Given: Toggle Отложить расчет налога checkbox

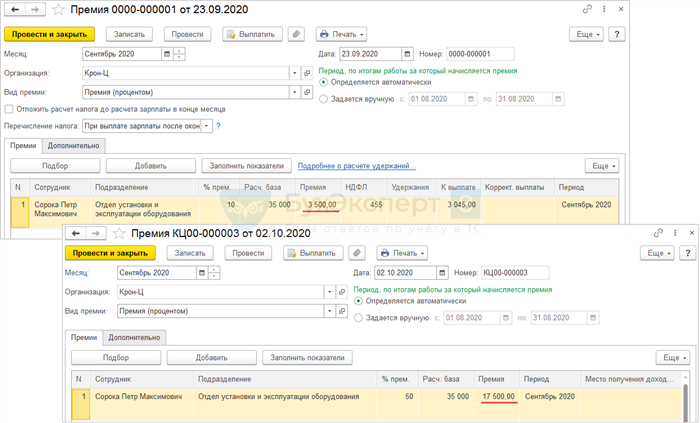Looking at the screenshot, I should coord(9,109).
